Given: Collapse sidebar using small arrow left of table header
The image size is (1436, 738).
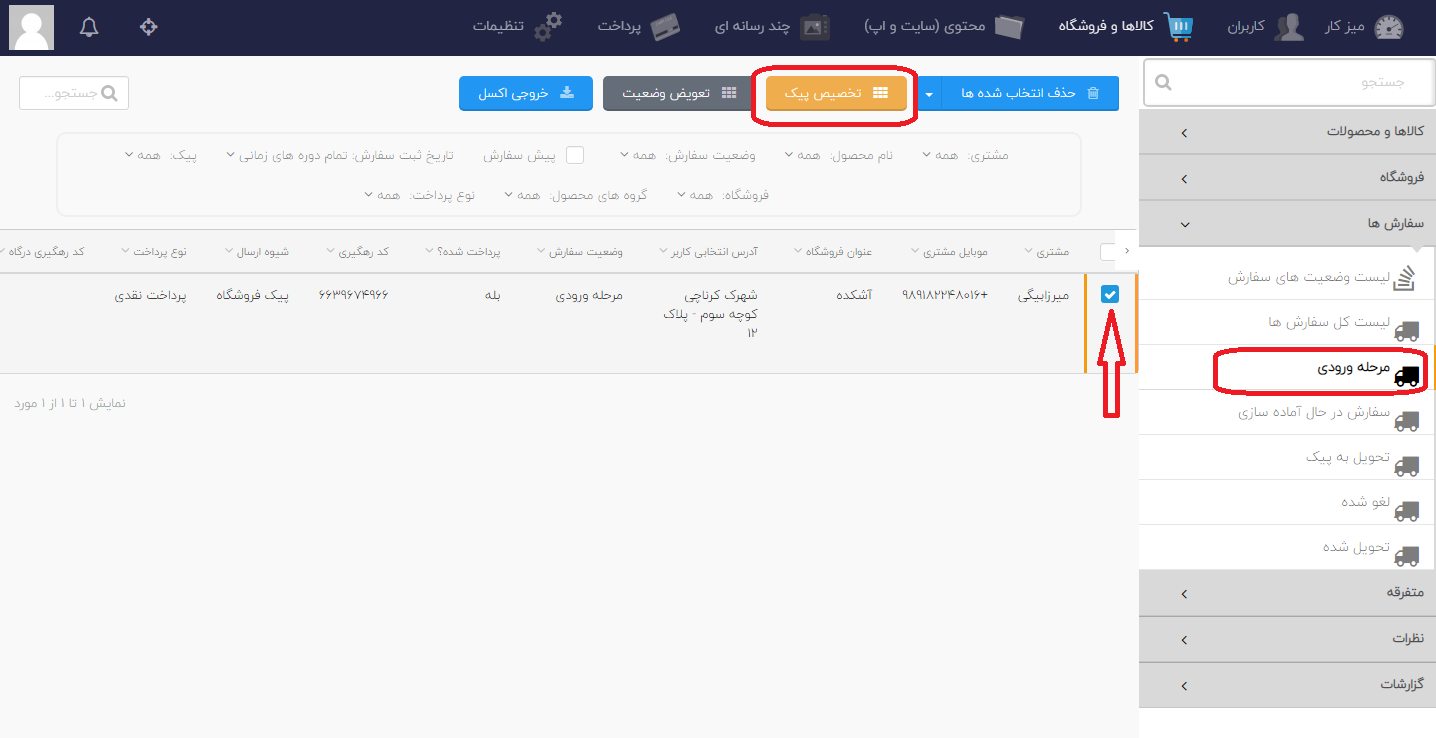Looking at the screenshot, I should pos(1128,251).
